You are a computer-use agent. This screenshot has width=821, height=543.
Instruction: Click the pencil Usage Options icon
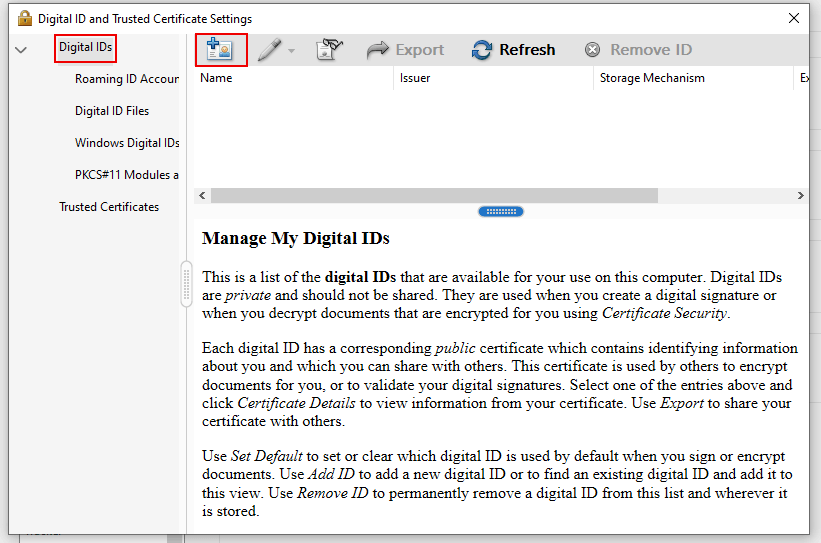[x=270, y=50]
